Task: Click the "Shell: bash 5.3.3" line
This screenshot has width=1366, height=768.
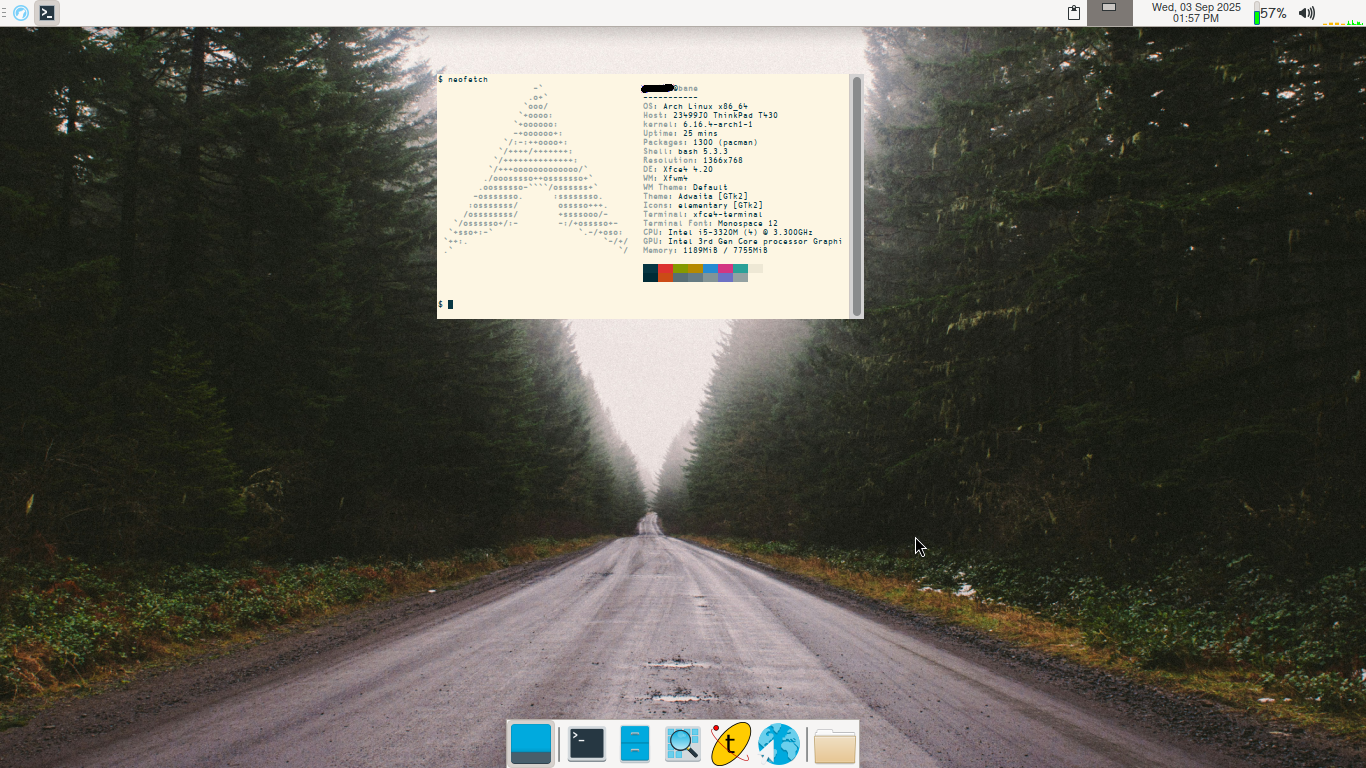Action: [685, 151]
